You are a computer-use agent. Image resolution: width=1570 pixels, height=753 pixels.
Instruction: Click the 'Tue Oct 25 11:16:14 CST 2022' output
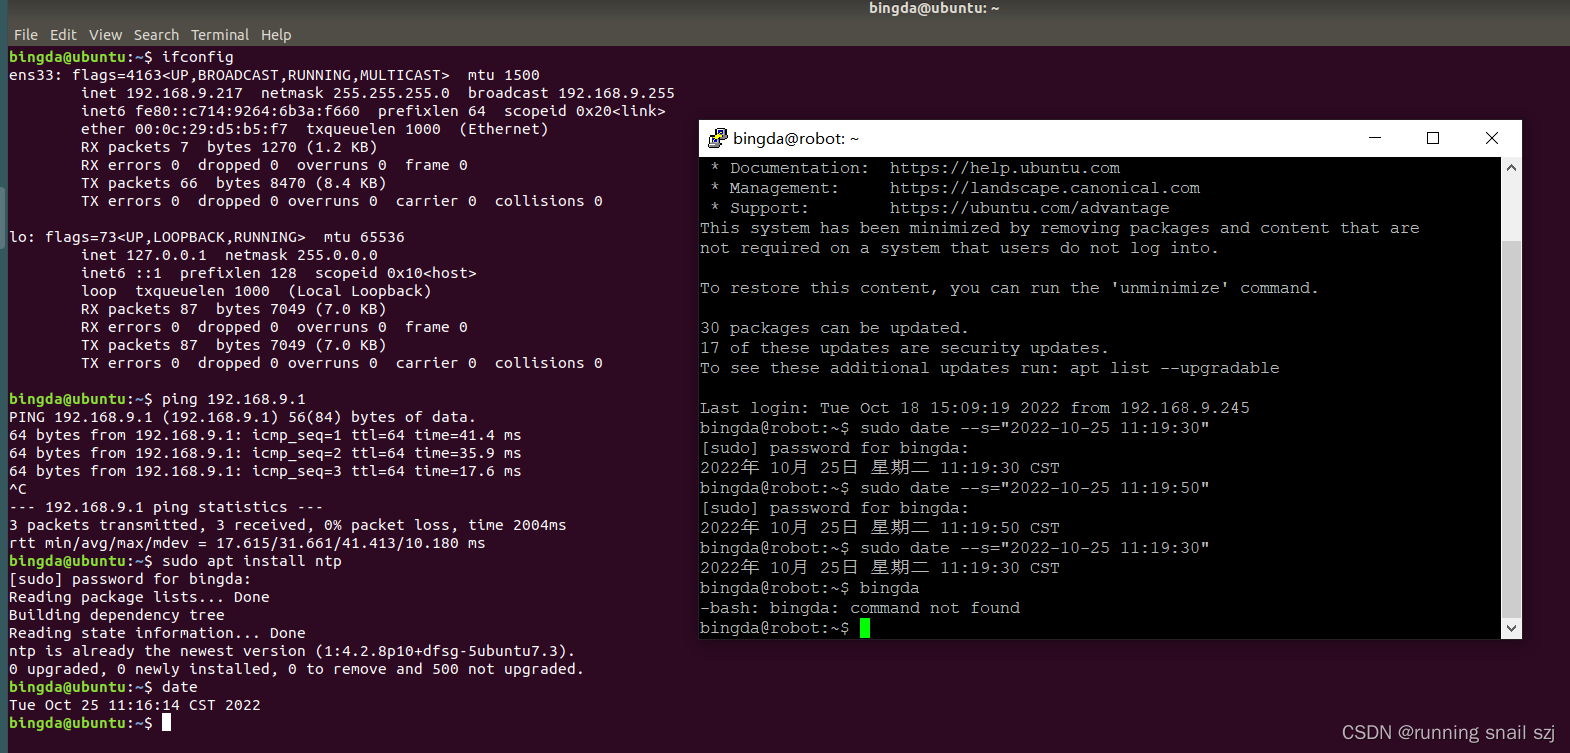click(x=135, y=705)
